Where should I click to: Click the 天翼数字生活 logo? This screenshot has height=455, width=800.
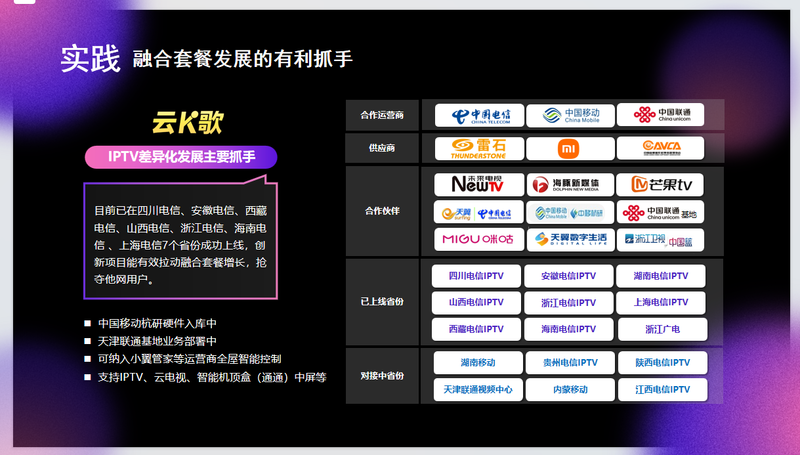(569, 240)
